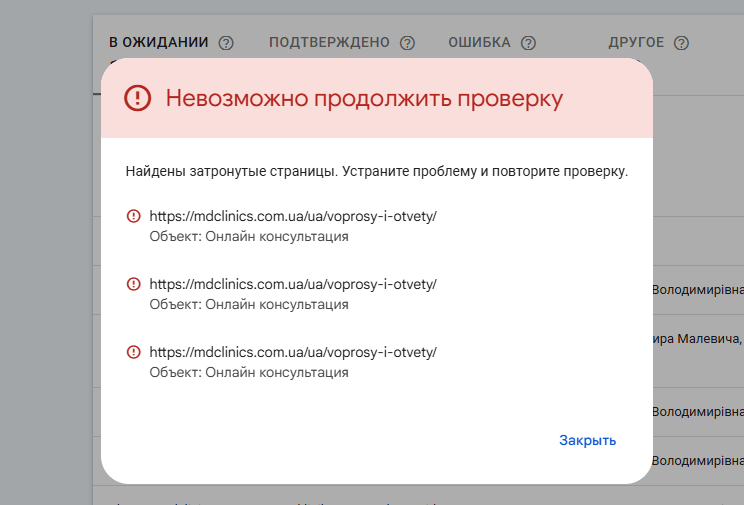The image size is (744, 505).
Task: Open help icon next to ОШИБКА
Action: click(528, 43)
